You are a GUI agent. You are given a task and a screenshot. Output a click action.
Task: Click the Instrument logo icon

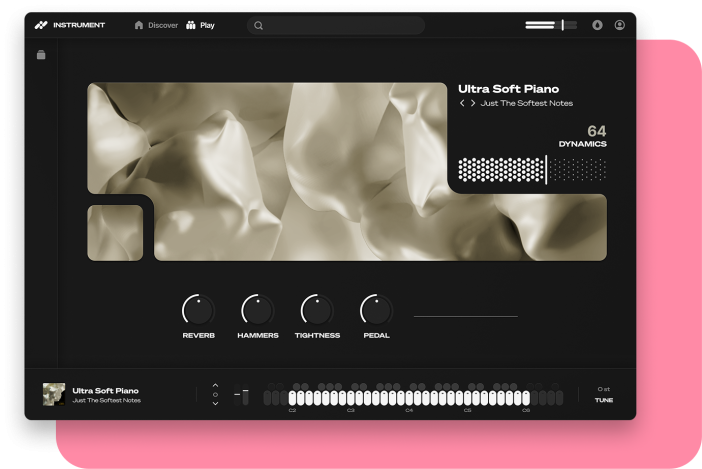41,25
